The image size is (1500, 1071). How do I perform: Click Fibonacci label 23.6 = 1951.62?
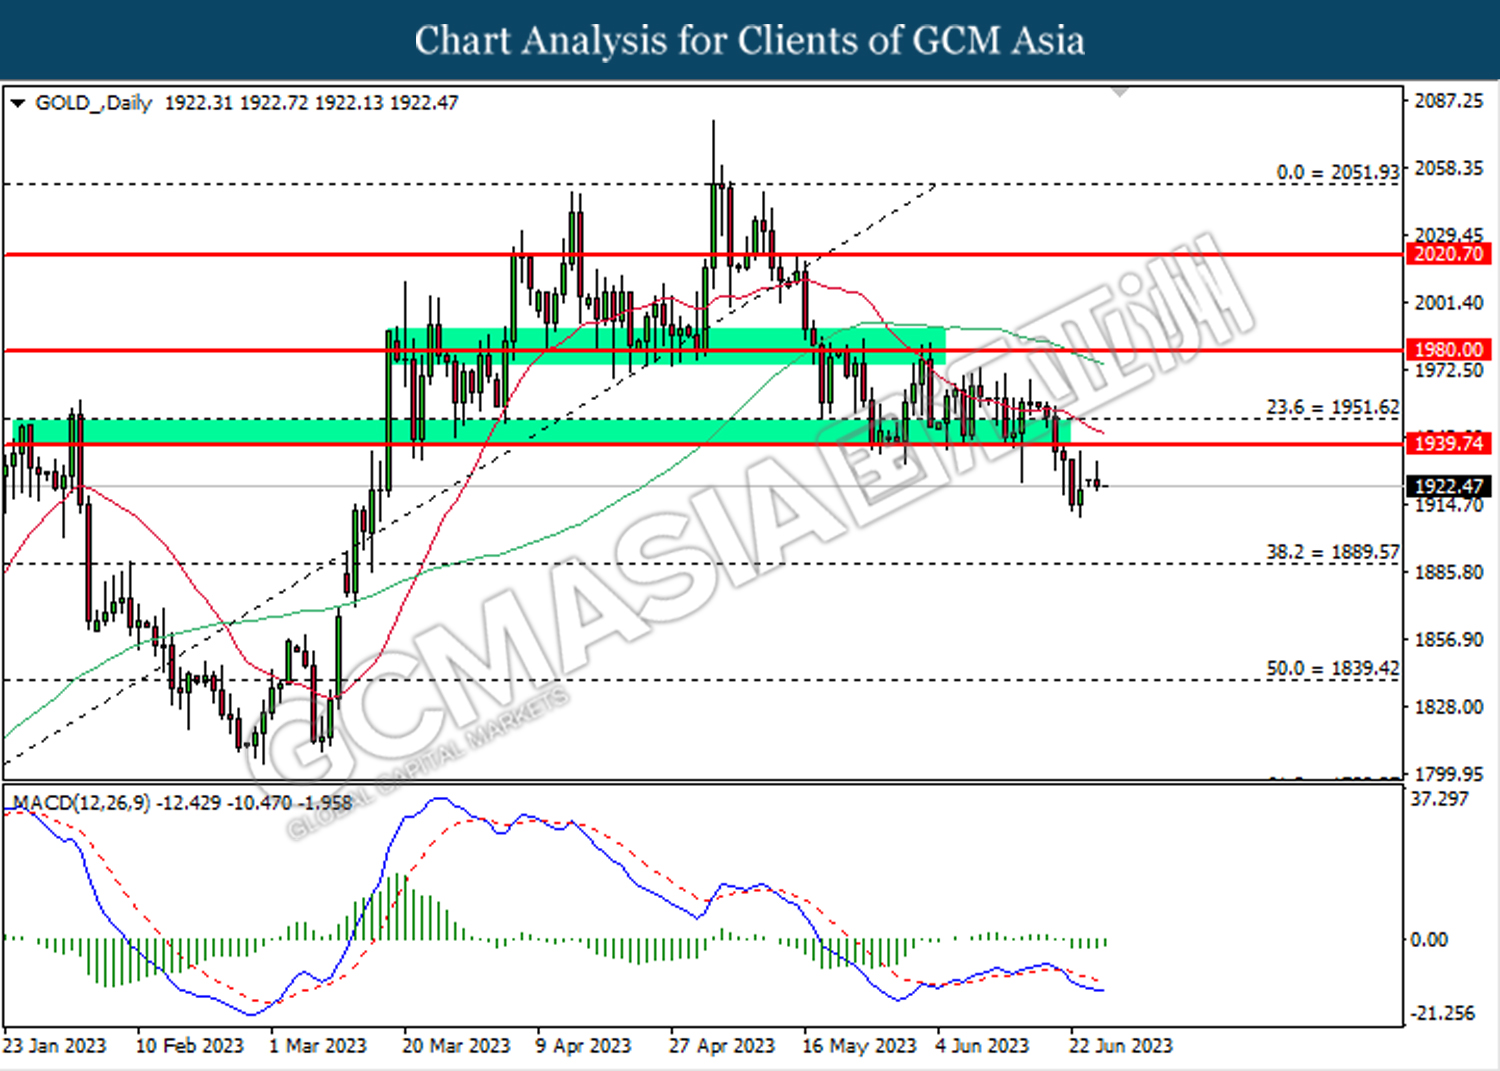pos(1333,407)
